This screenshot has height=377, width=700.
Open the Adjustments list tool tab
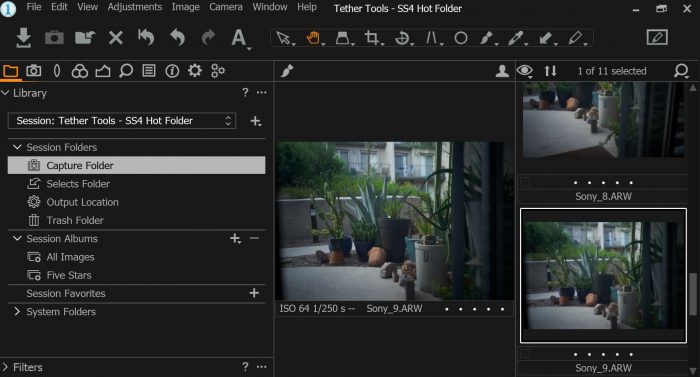(x=149, y=71)
